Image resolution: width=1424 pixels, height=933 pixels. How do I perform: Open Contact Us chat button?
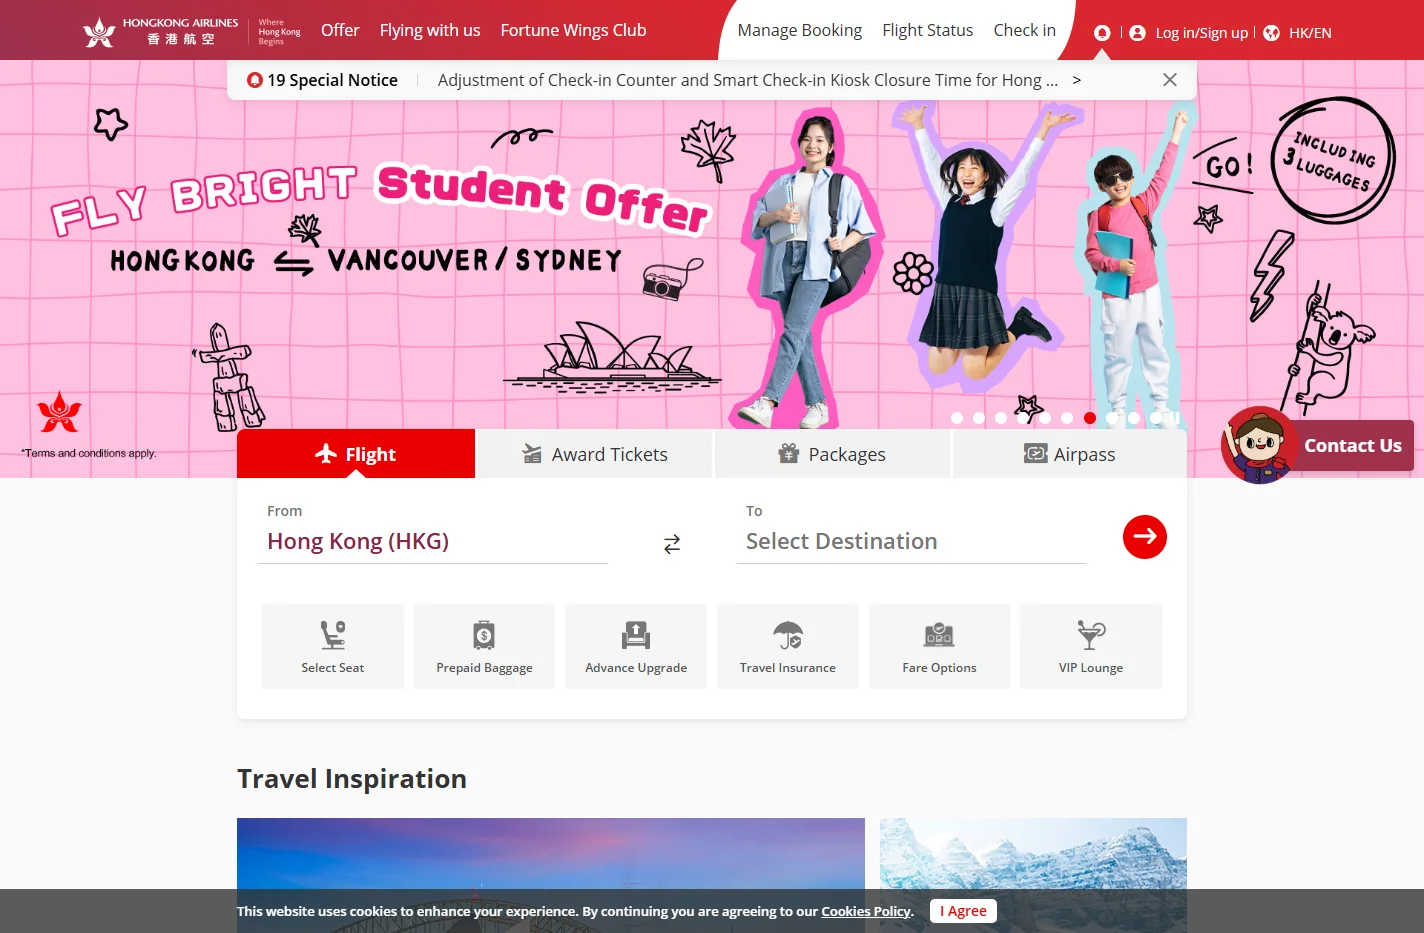click(x=1352, y=446)
